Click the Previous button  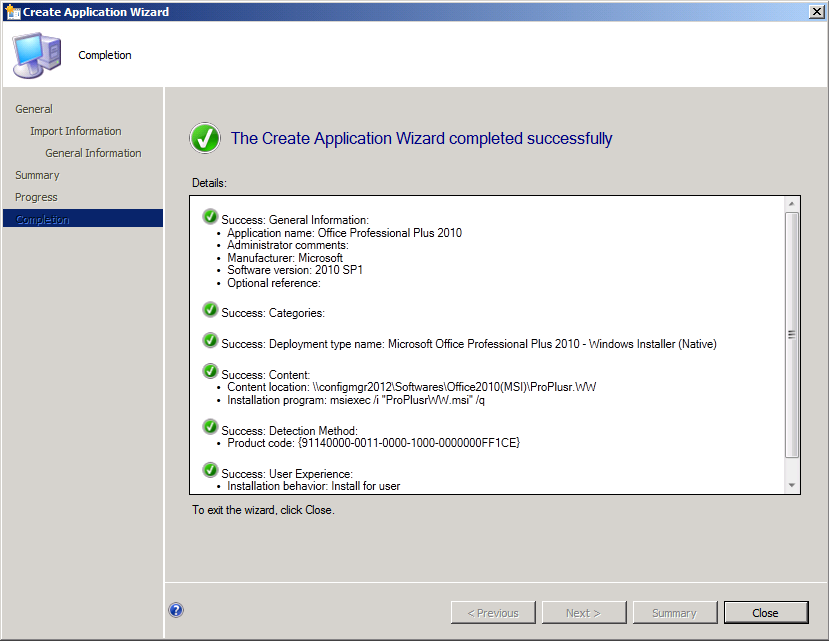[493, 612]
